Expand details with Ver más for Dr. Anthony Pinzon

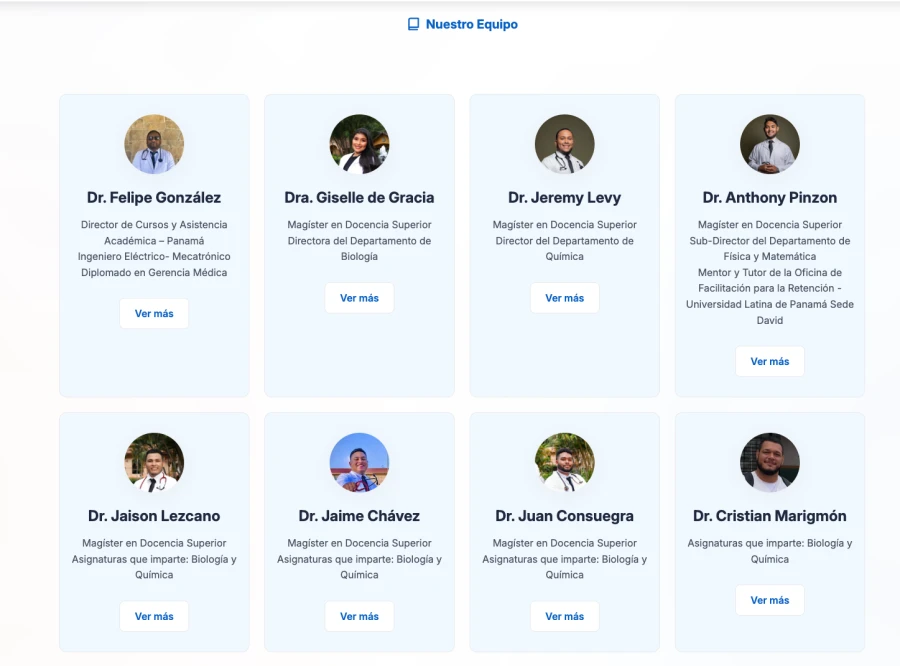[x=769, y=362]
